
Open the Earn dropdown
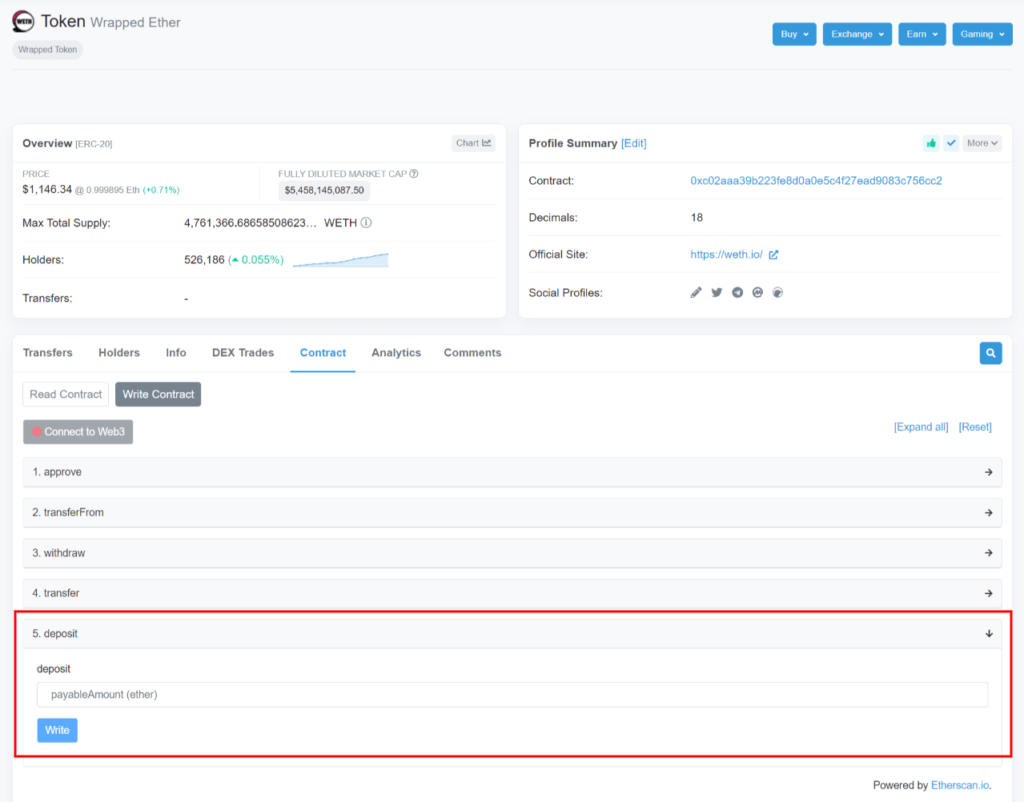point(921,34)
